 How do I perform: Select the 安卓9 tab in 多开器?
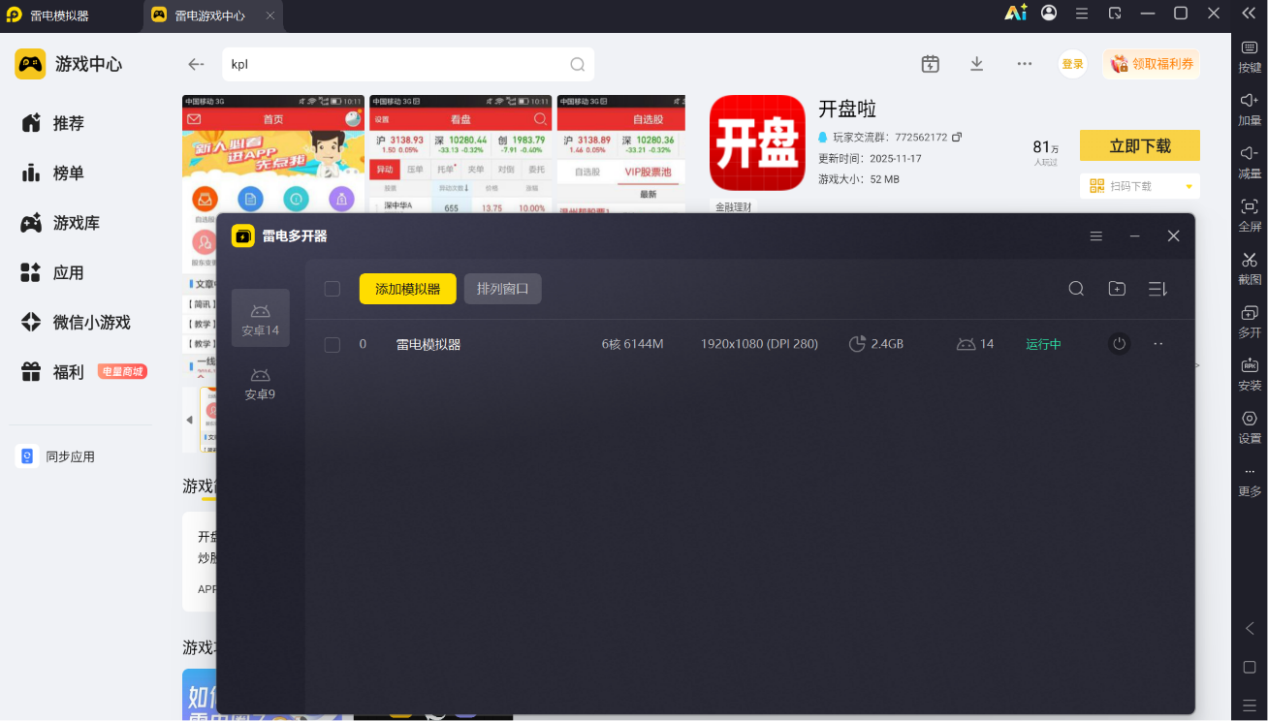[x=260, y=383]
